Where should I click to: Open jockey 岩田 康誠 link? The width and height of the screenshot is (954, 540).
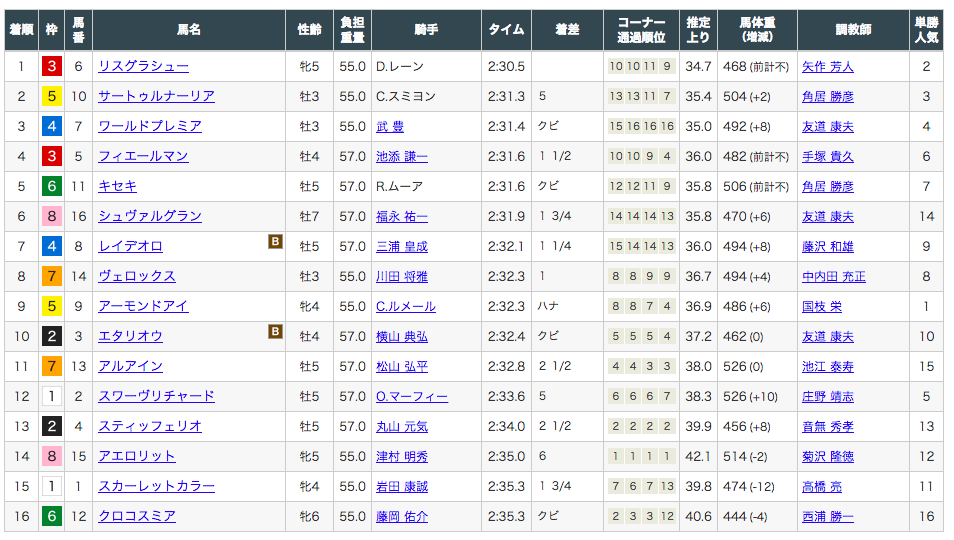click(402, 486)
